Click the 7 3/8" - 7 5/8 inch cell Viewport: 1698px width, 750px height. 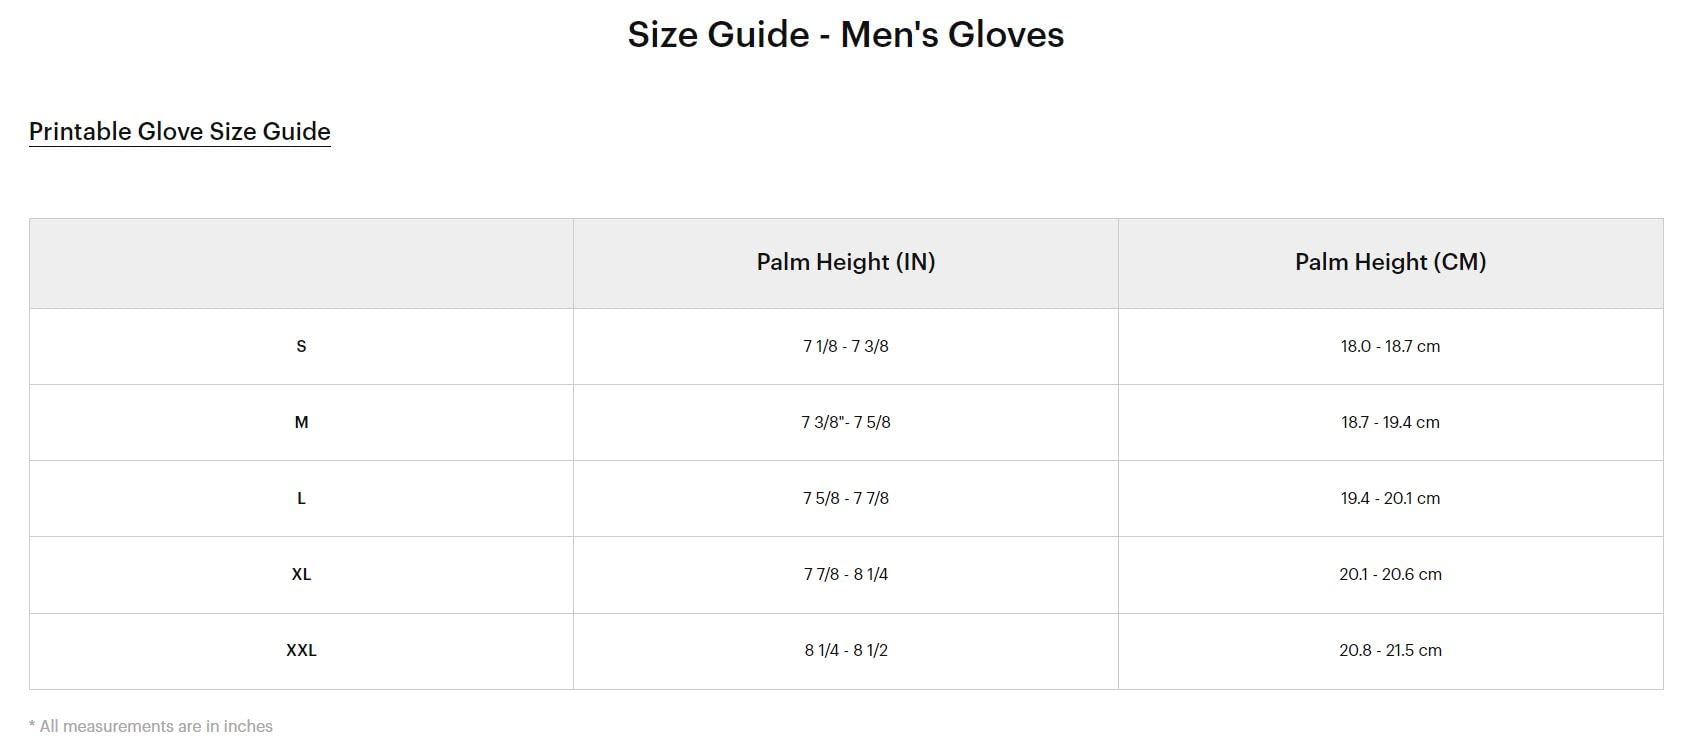[846, 423]
